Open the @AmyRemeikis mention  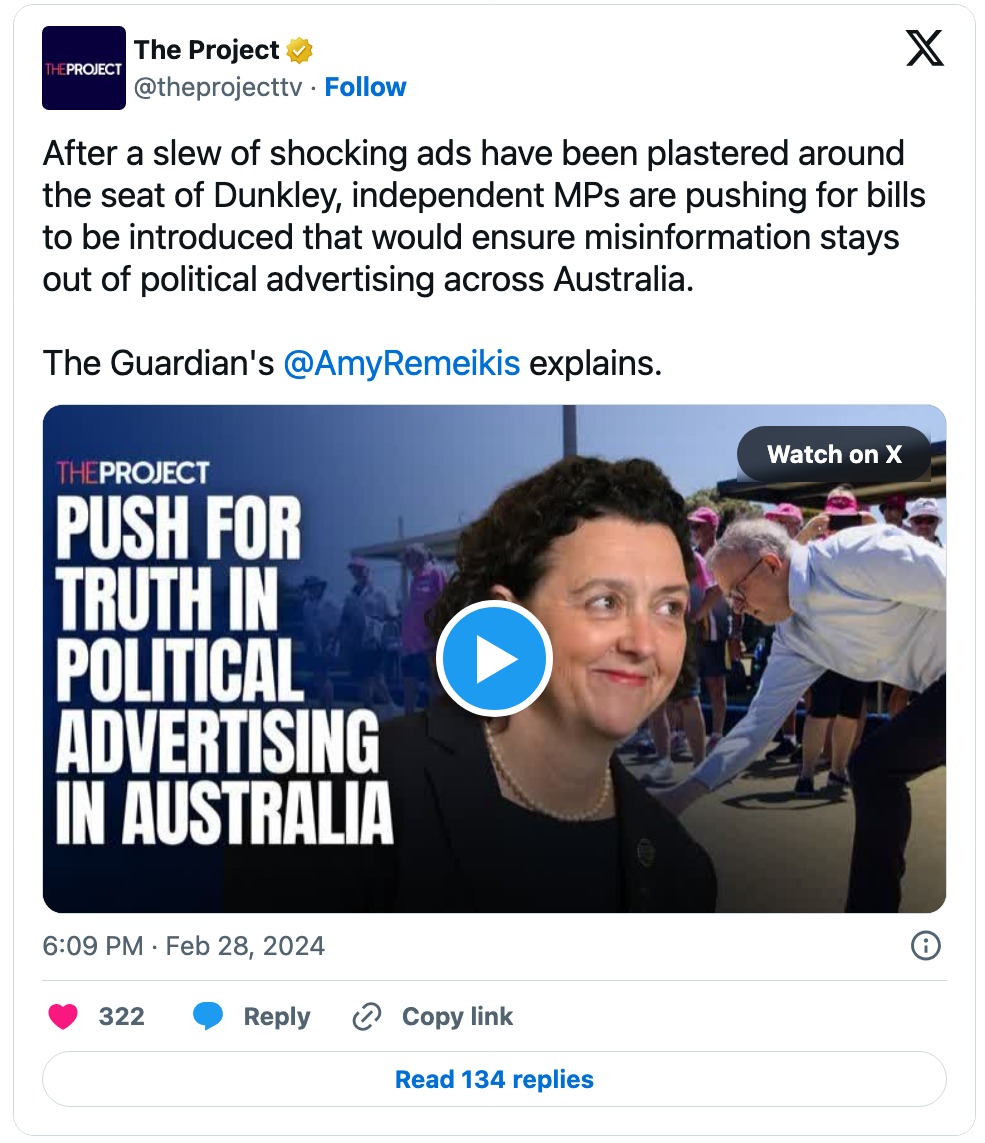pos(401,364)
